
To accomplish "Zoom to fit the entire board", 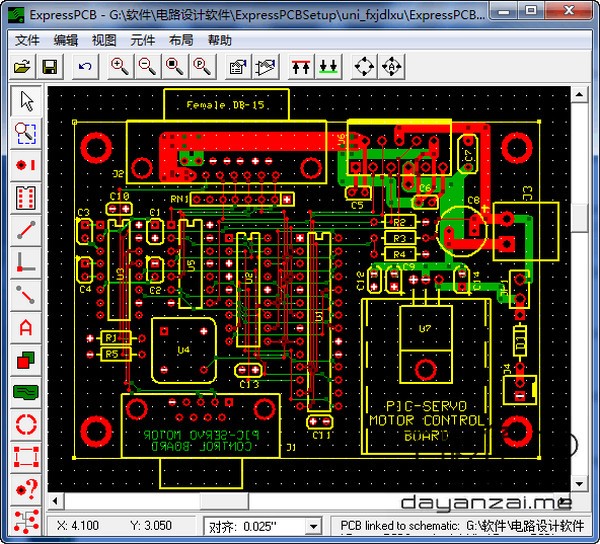I will 174,67.
